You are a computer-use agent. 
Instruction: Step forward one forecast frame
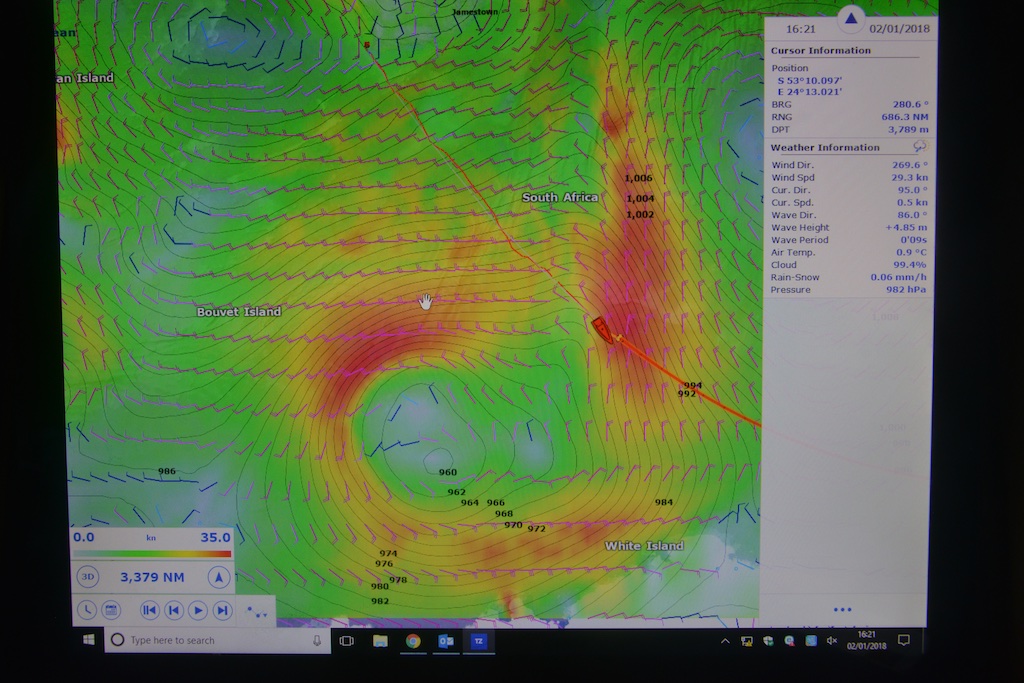click(222, 610)
